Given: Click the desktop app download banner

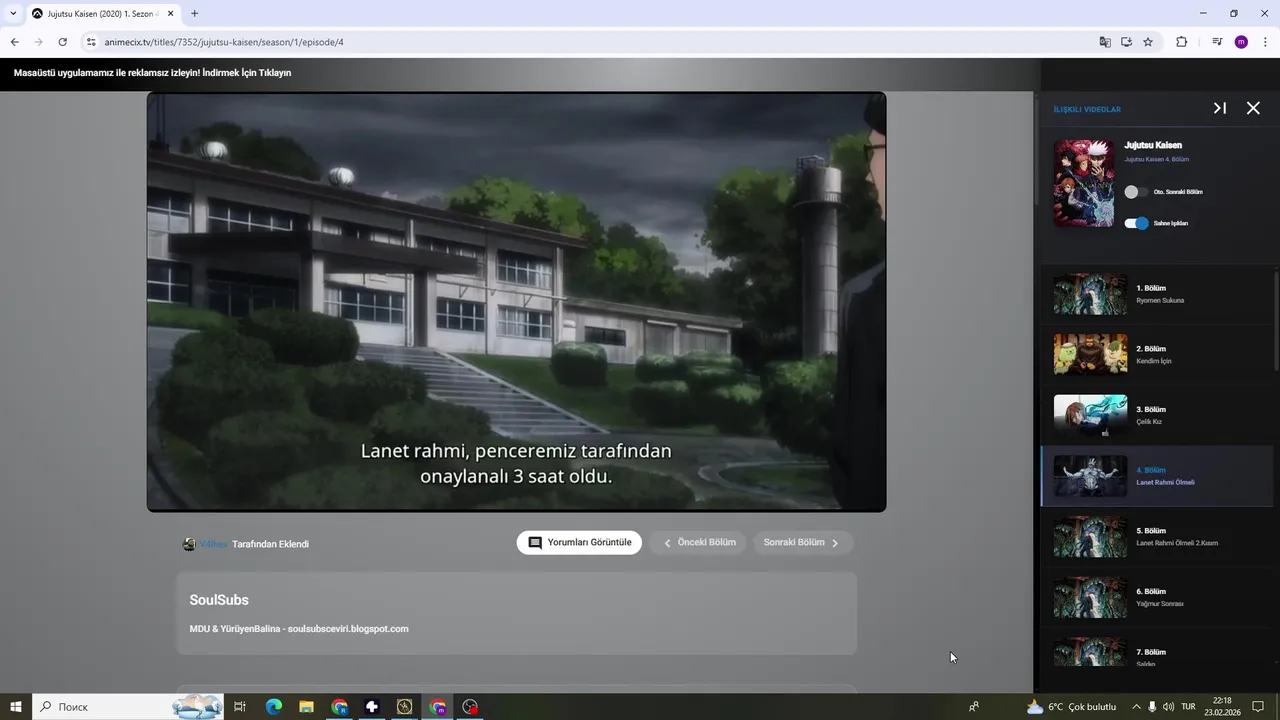Looking at the screenshot, I should (152, 73).
